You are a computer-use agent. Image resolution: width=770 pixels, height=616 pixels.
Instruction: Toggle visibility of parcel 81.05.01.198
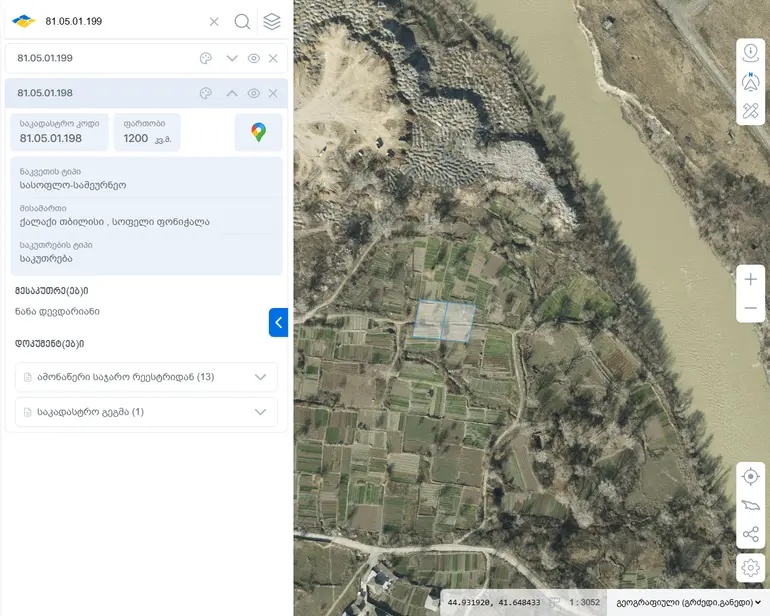click(253, 93)
